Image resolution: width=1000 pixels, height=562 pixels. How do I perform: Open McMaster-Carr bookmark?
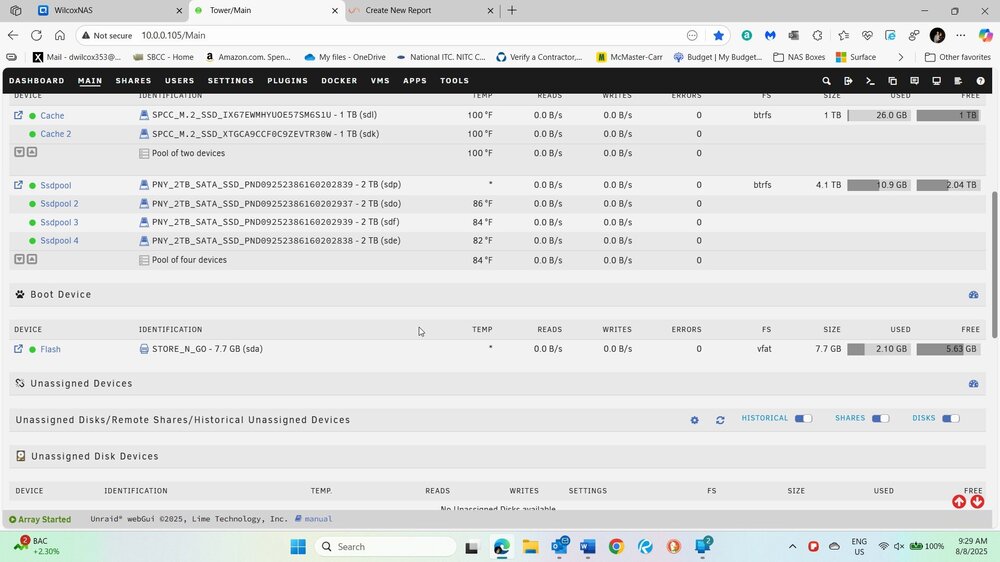pos(629,57)
